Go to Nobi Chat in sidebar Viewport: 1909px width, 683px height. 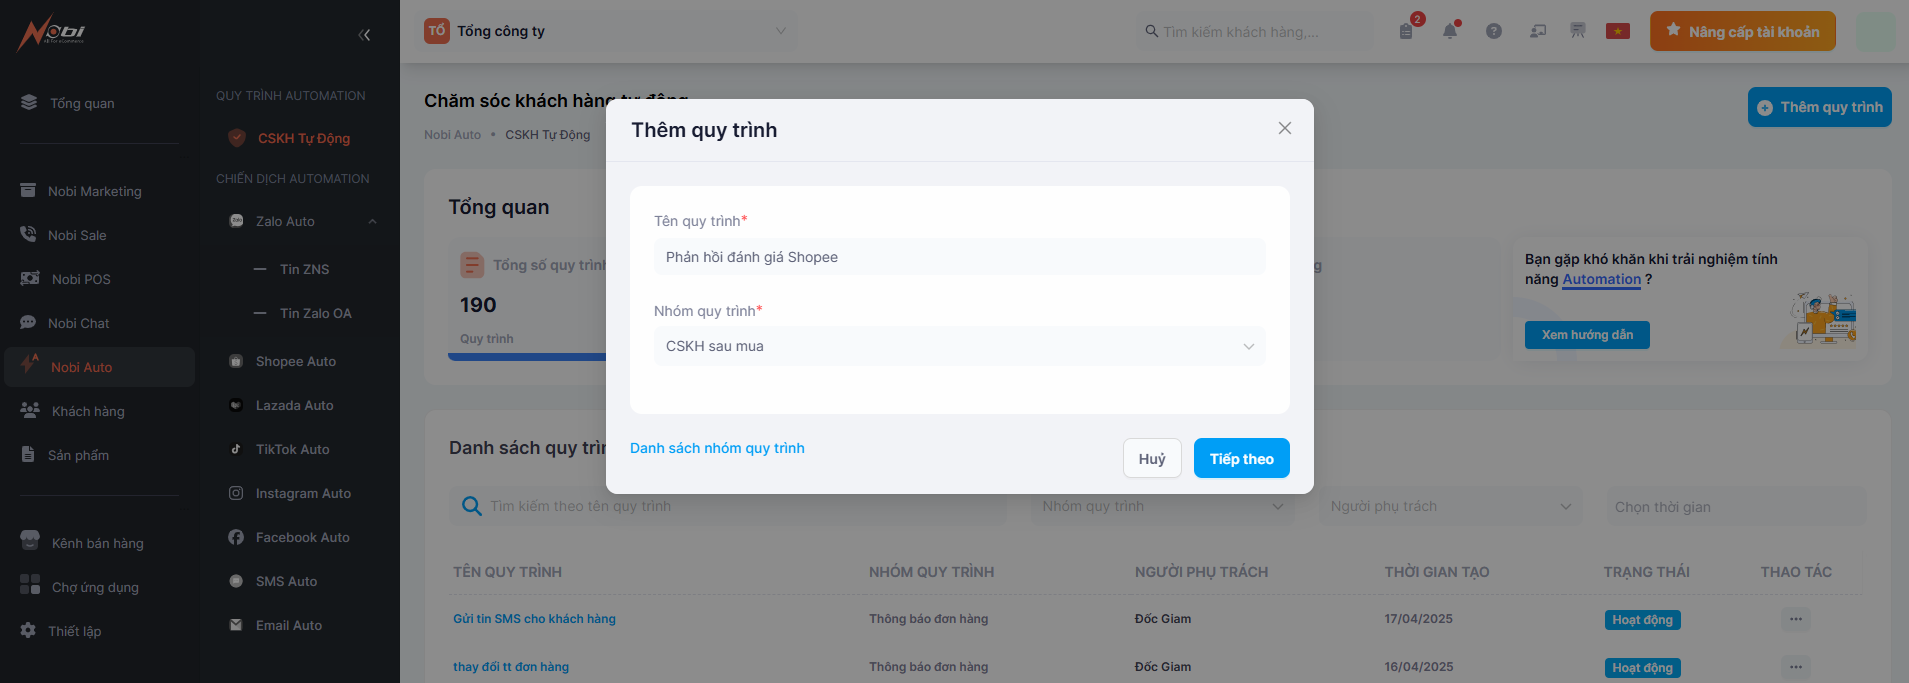(78, 323)
